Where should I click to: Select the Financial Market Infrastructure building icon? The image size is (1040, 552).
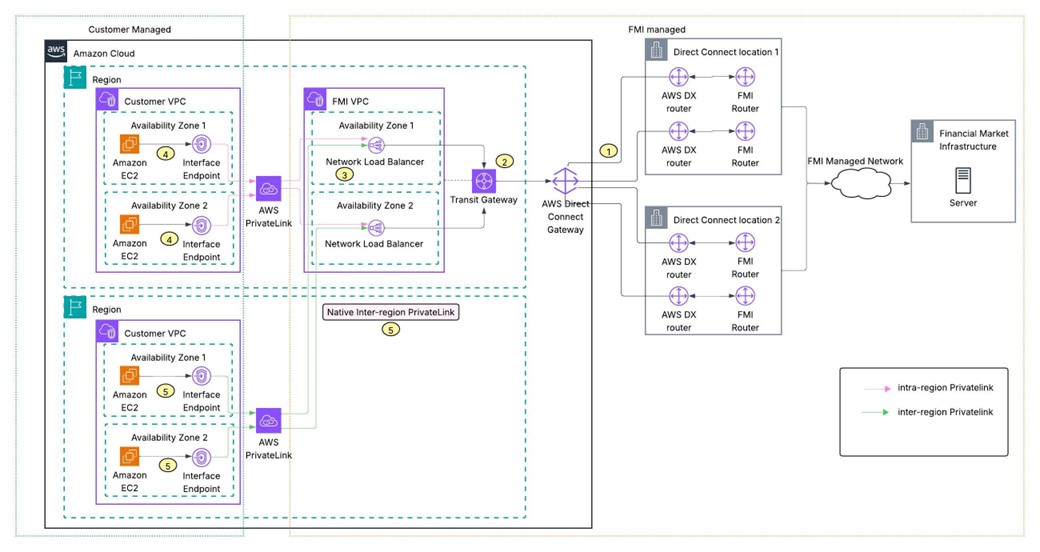coord(922,132)
